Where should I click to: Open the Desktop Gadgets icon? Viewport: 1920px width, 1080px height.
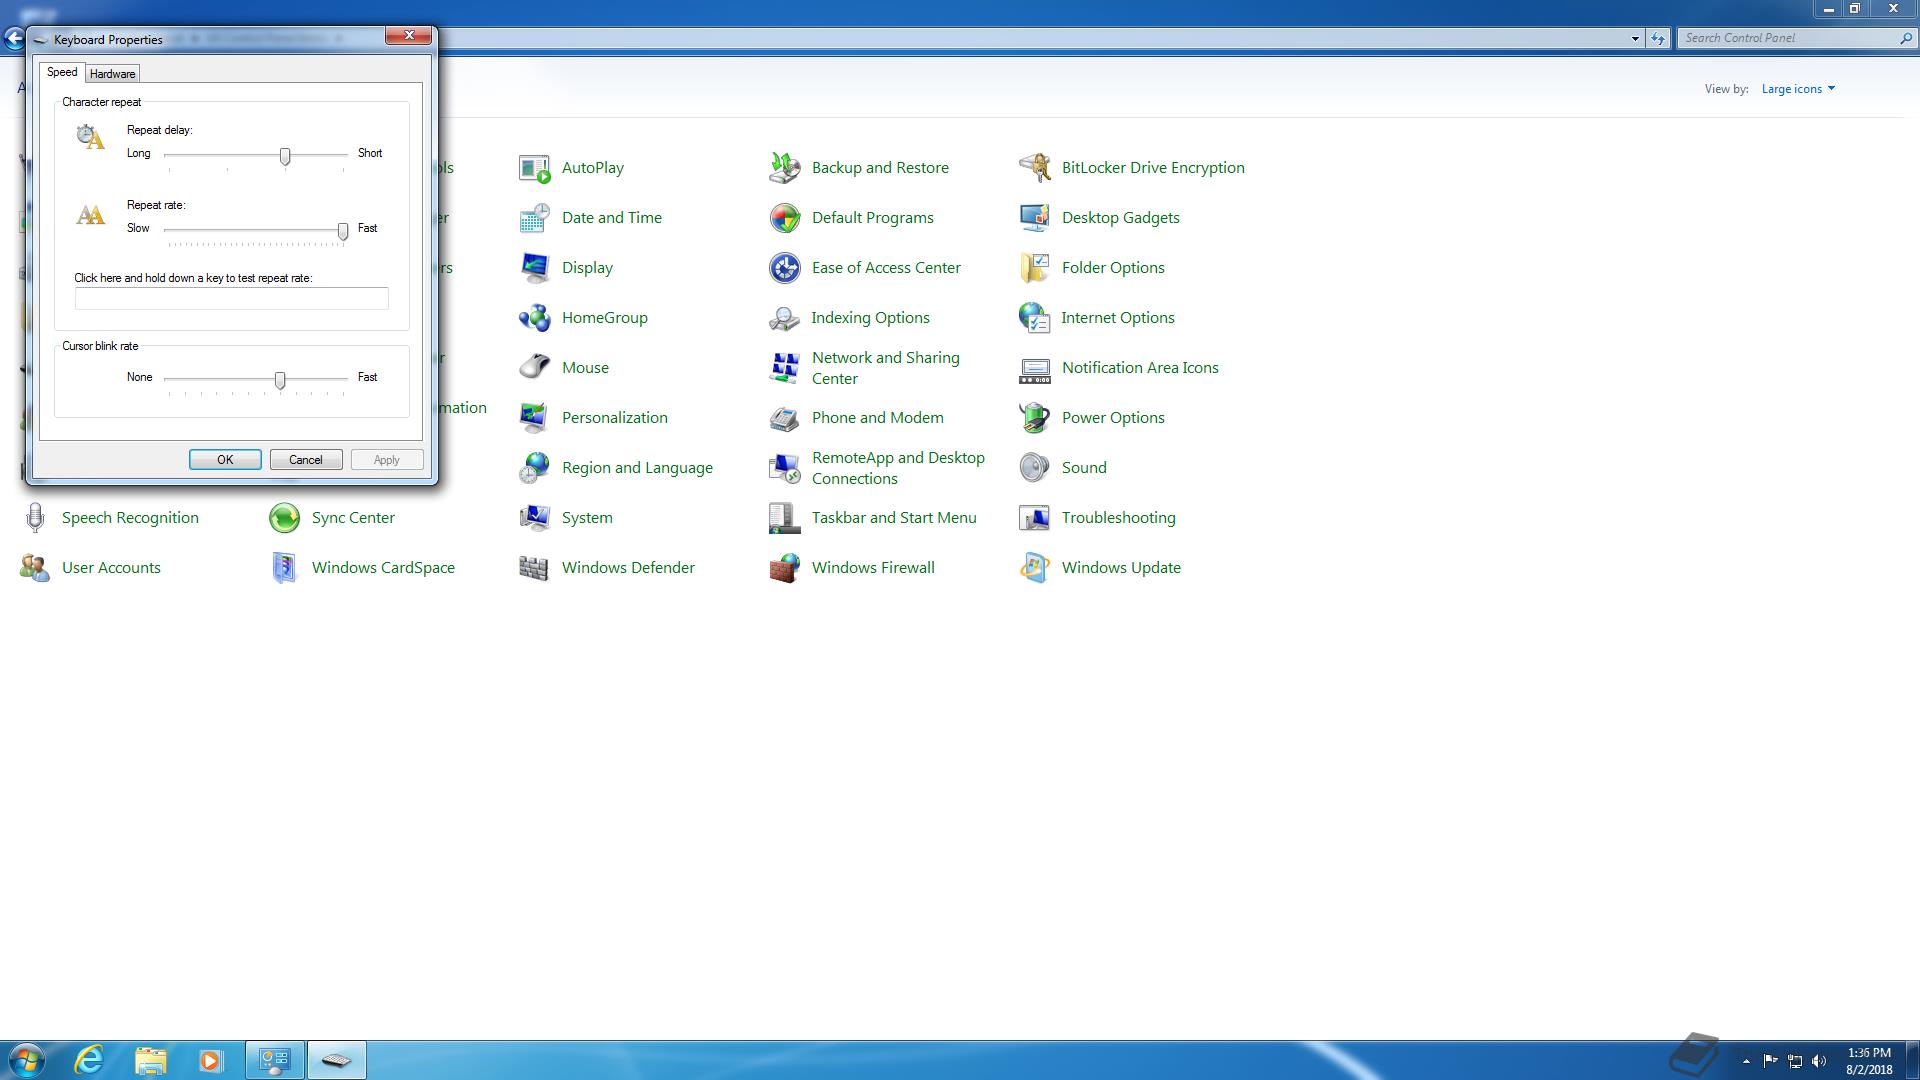click(x=1034, y=218)
